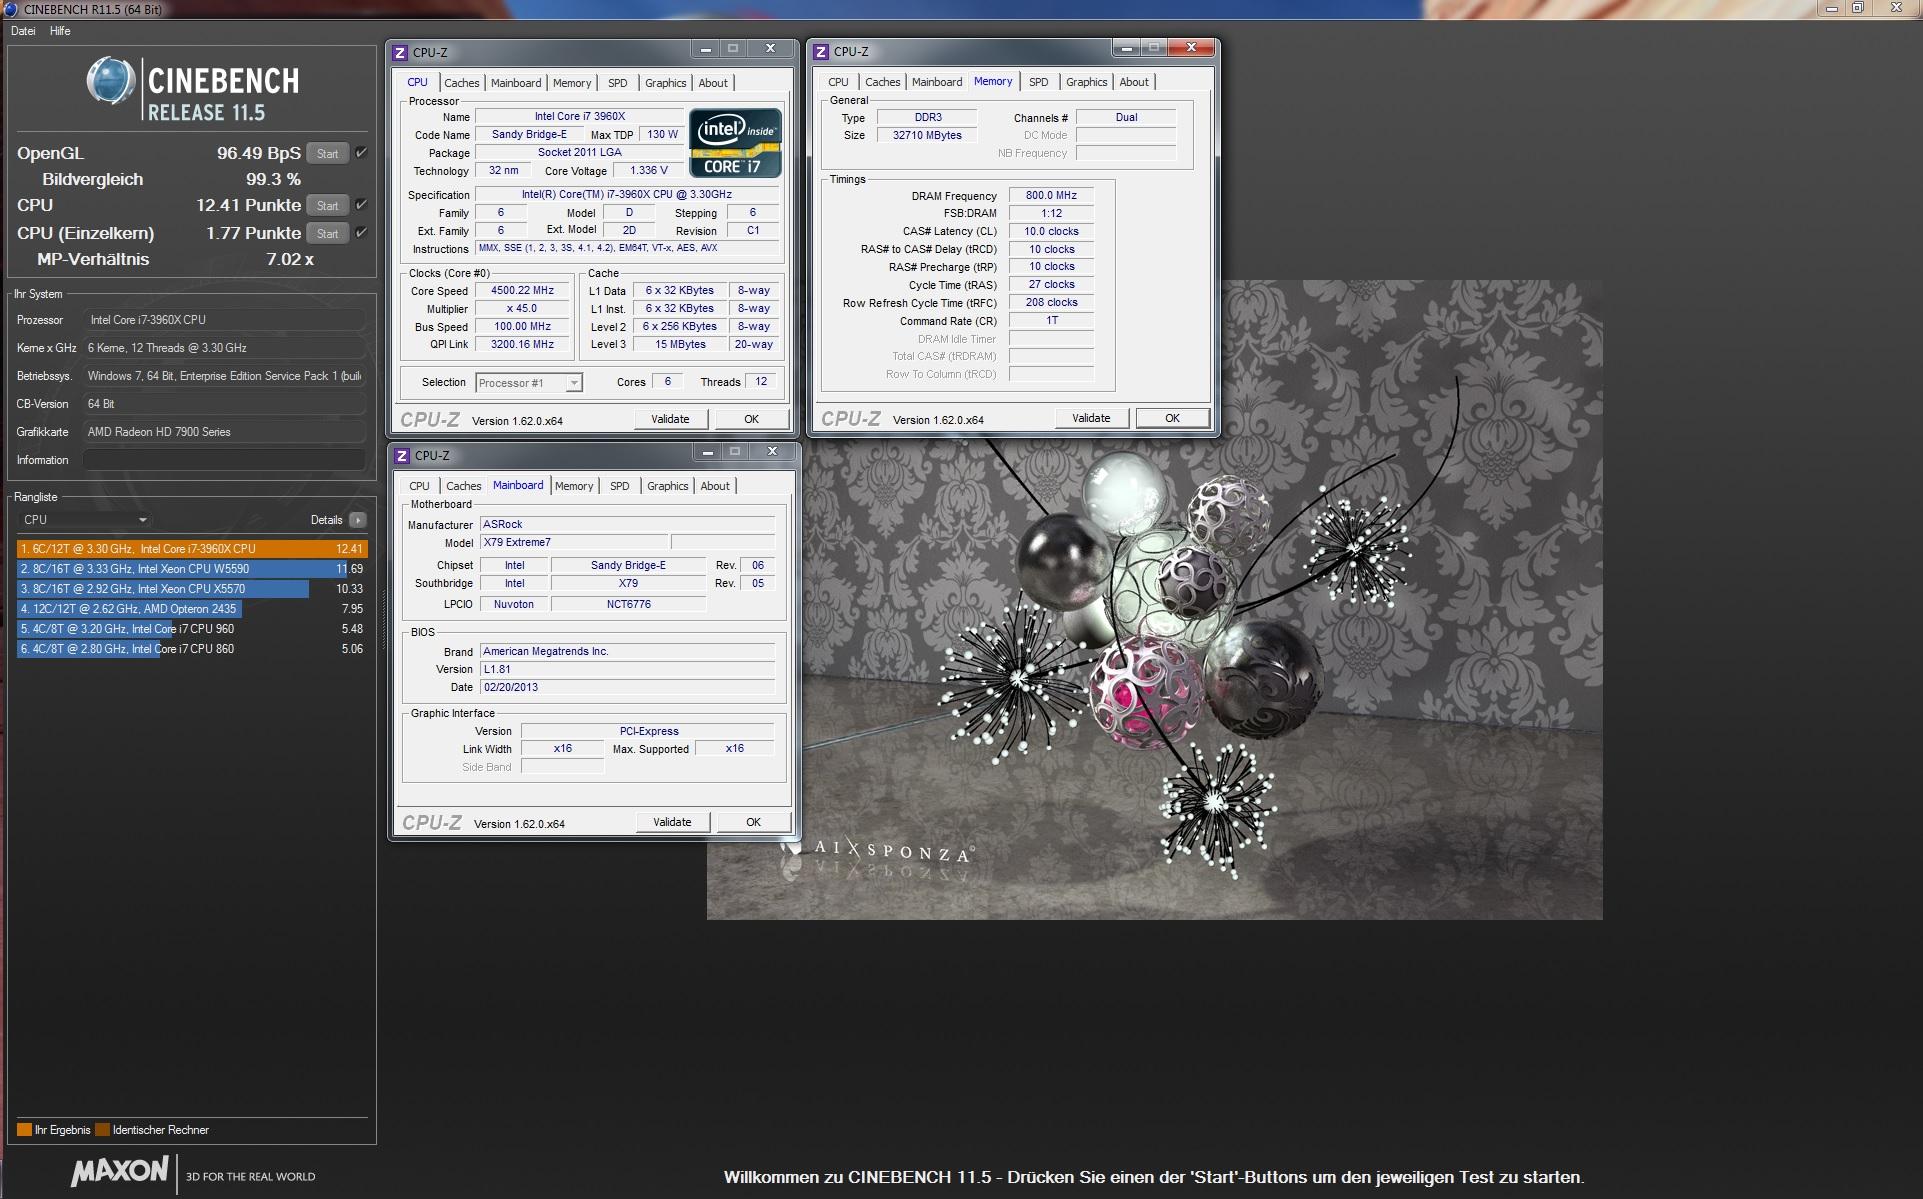Select ranking entry Intel Core i7 CPU 860

click(x=192, y=649)
